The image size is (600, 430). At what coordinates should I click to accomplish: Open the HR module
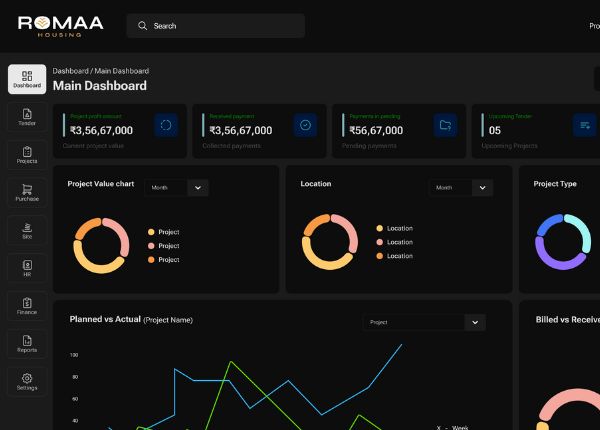pyautogui.click(x=27, y=267)
